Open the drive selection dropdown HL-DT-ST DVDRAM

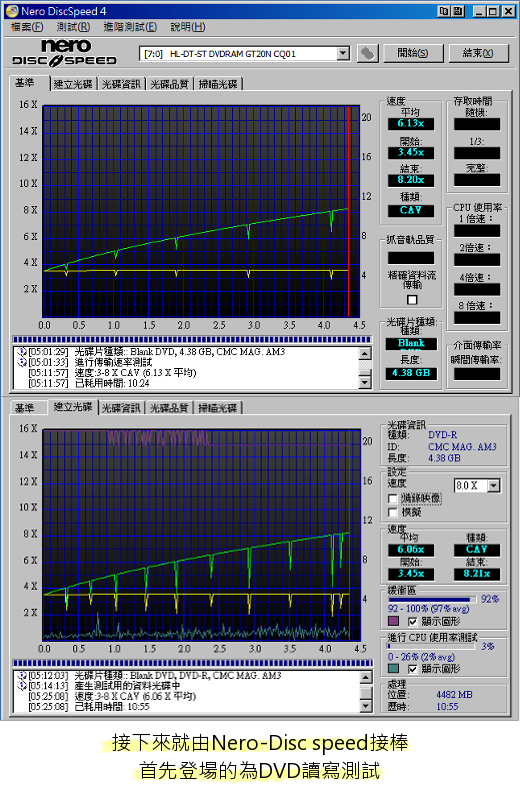click(244, 53)
